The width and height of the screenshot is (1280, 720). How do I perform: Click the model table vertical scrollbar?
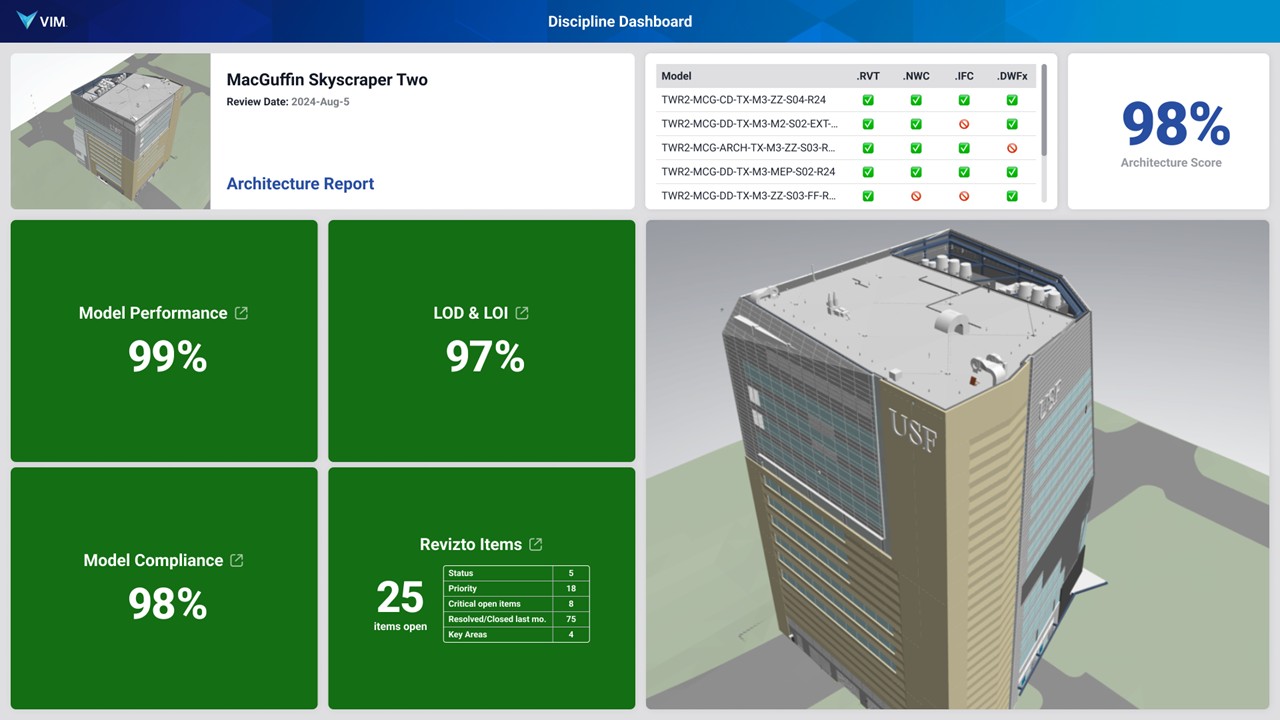click(x=1045, y=110)
